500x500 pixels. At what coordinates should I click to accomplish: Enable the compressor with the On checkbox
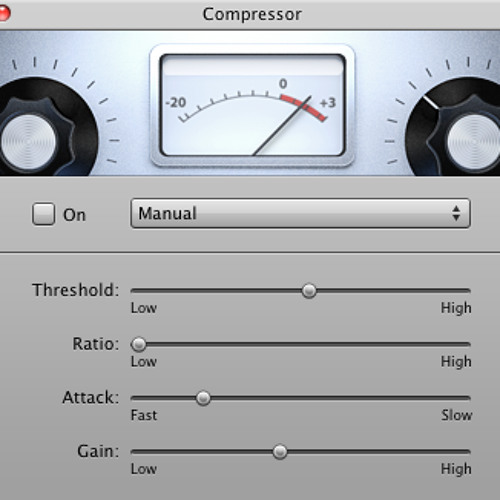[44, 214]
